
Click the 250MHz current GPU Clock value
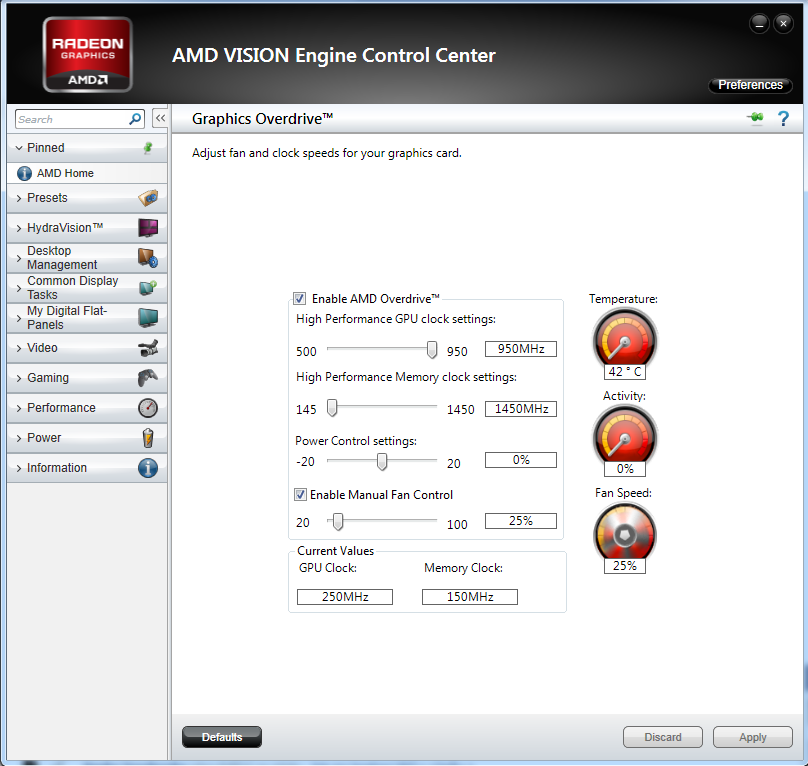click(x=345, y=597)
